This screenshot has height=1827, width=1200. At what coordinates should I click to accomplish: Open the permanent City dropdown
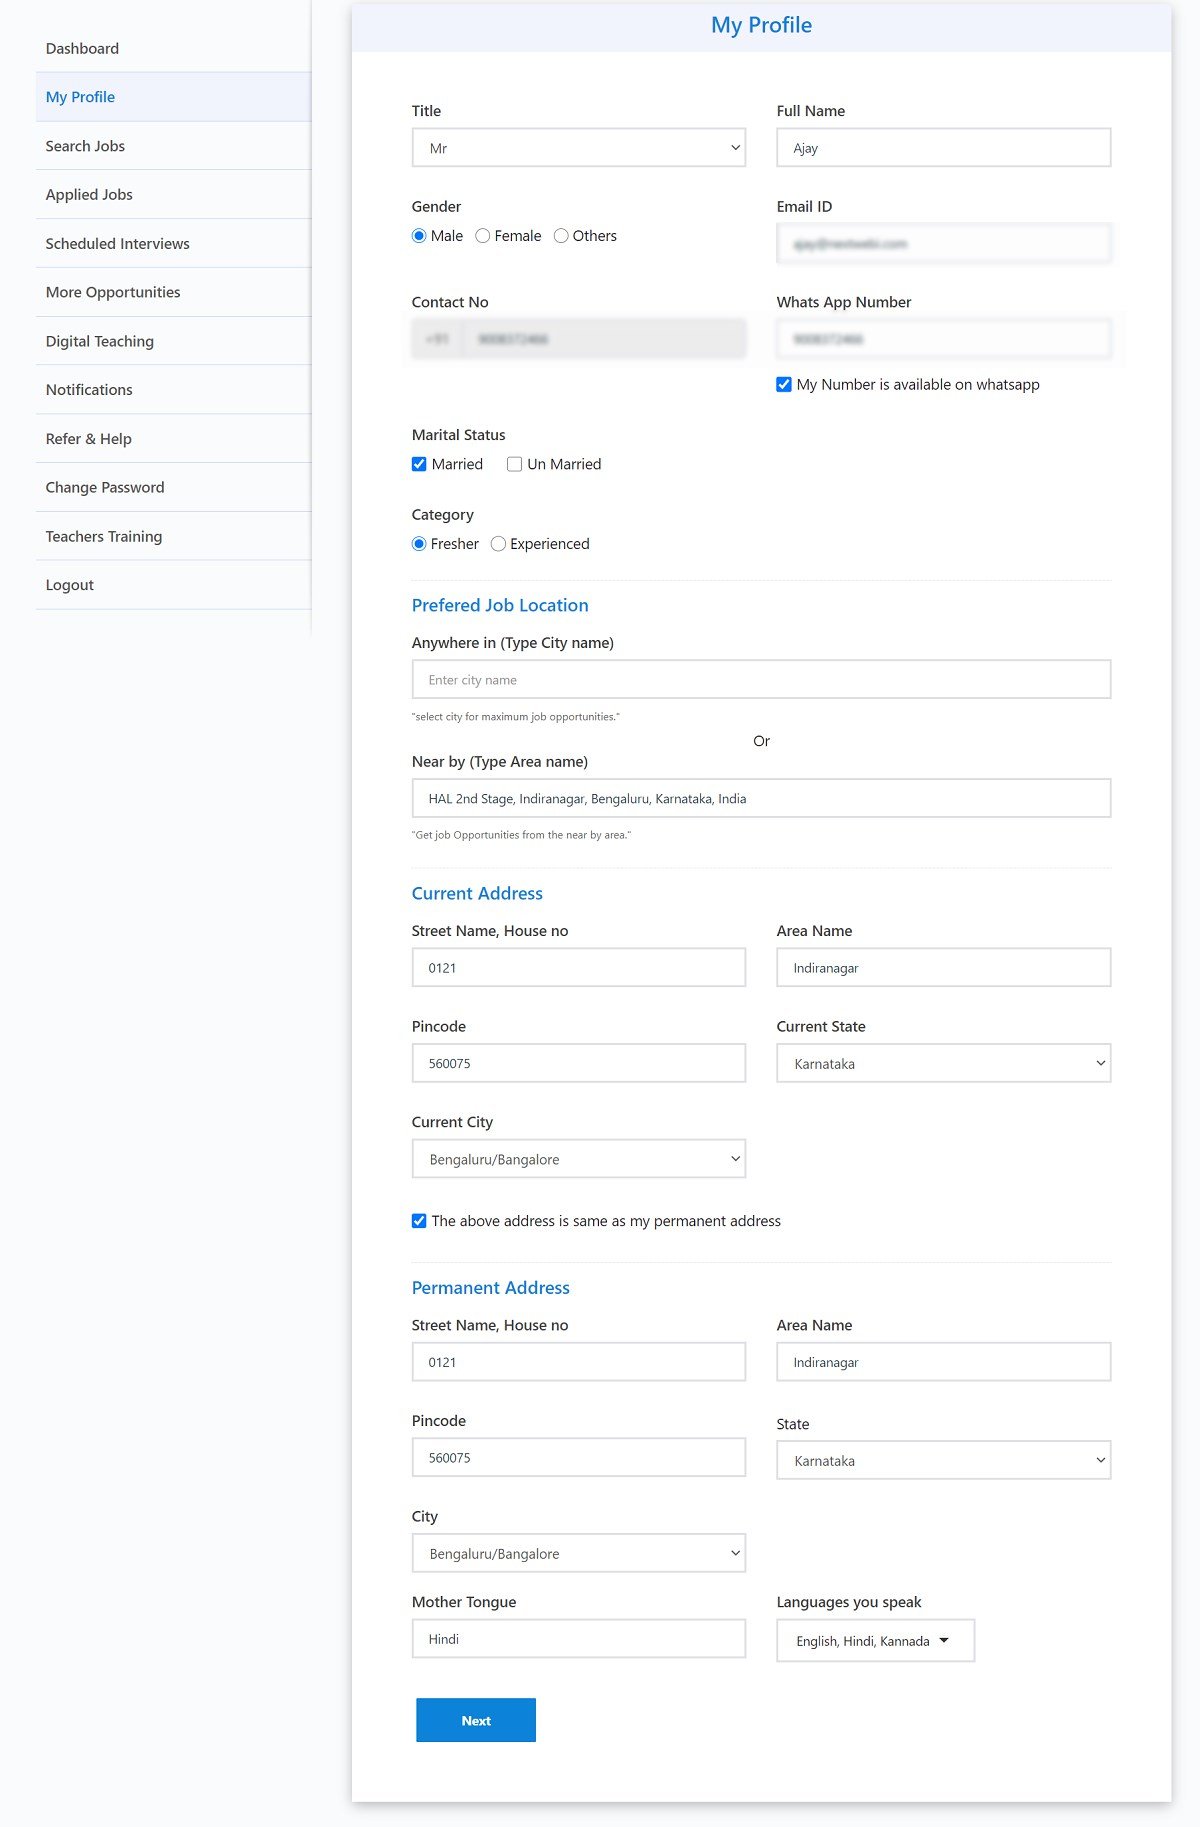click(579, 1553)
